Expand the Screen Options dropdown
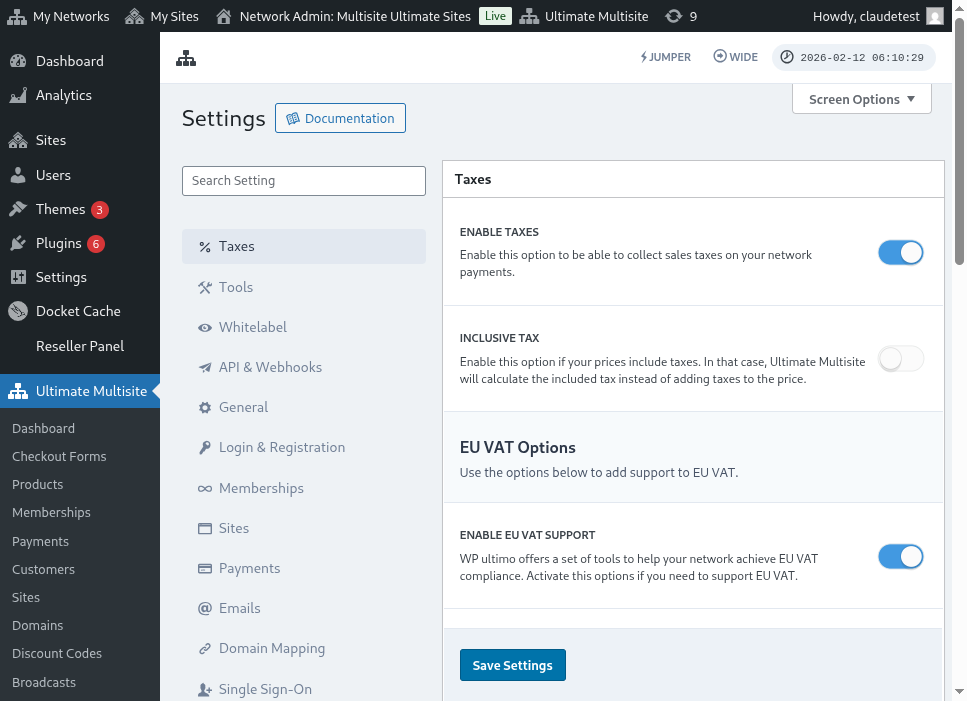The image size is (967, 701). (862, 99)
